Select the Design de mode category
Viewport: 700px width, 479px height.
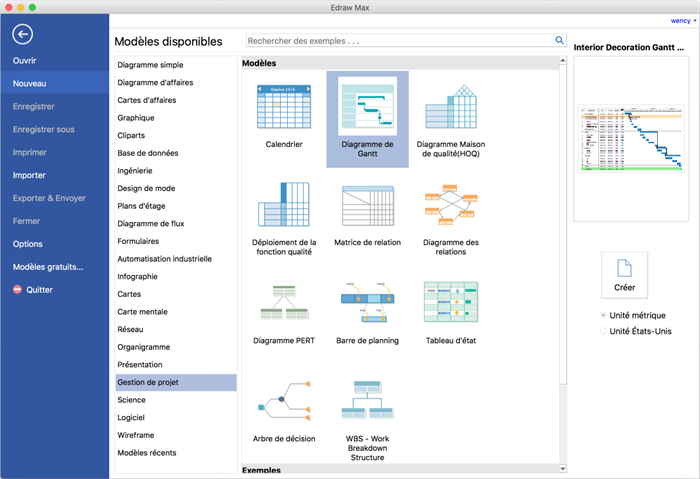point(176,188)
